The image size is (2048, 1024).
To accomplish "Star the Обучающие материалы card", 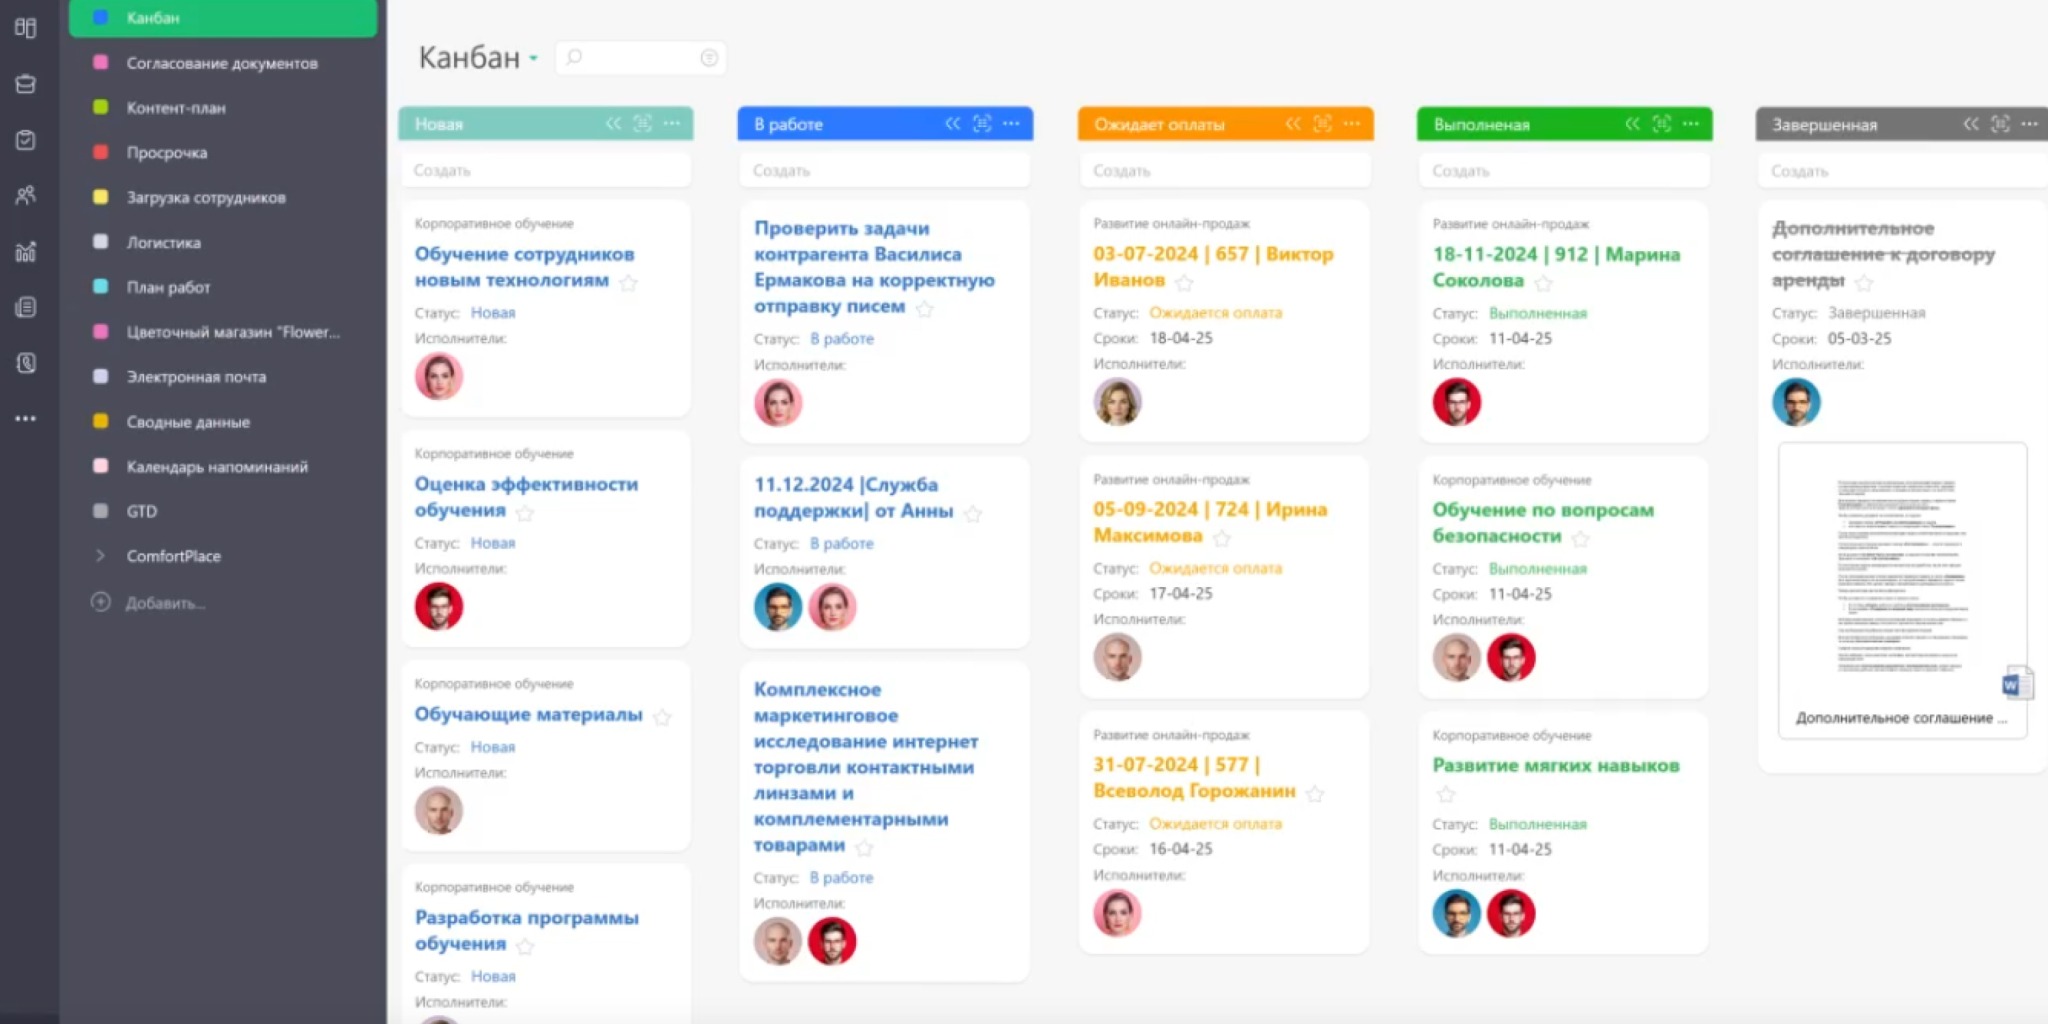I will tap(662, 717).
